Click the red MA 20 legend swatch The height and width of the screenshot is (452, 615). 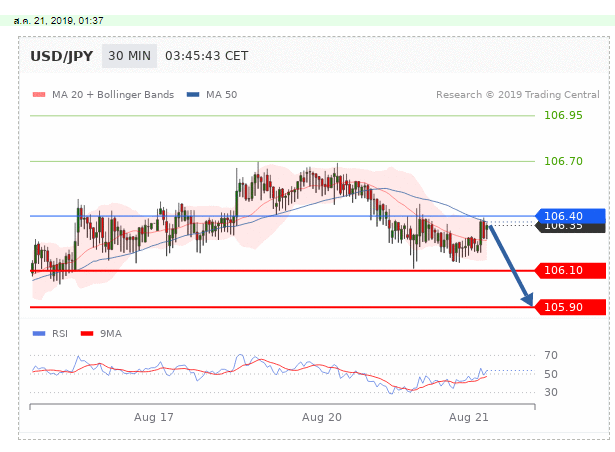click(39, 95)
